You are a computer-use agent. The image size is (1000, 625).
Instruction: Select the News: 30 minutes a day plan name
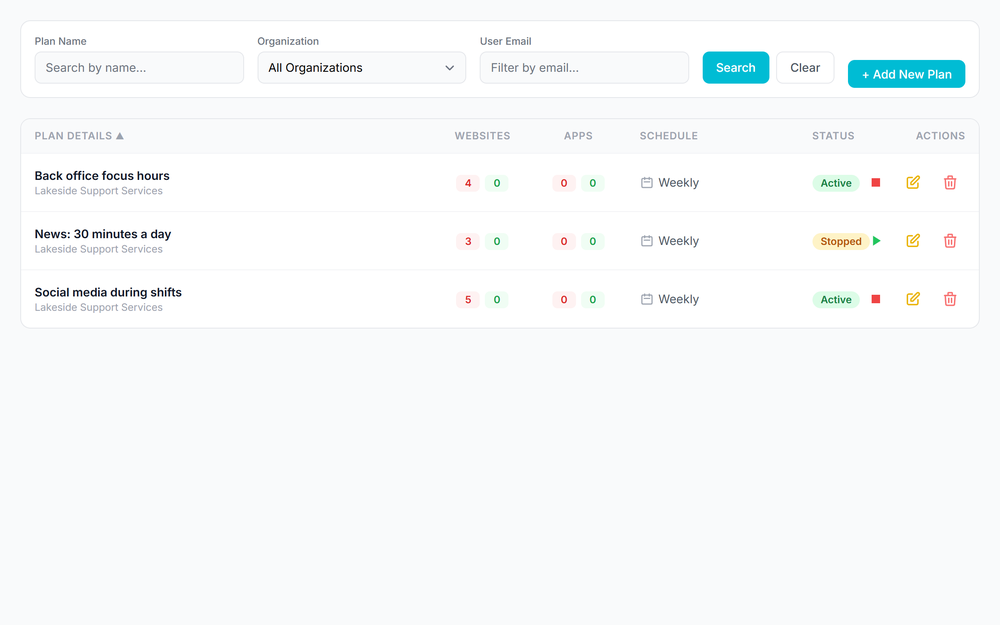point(103,234)
